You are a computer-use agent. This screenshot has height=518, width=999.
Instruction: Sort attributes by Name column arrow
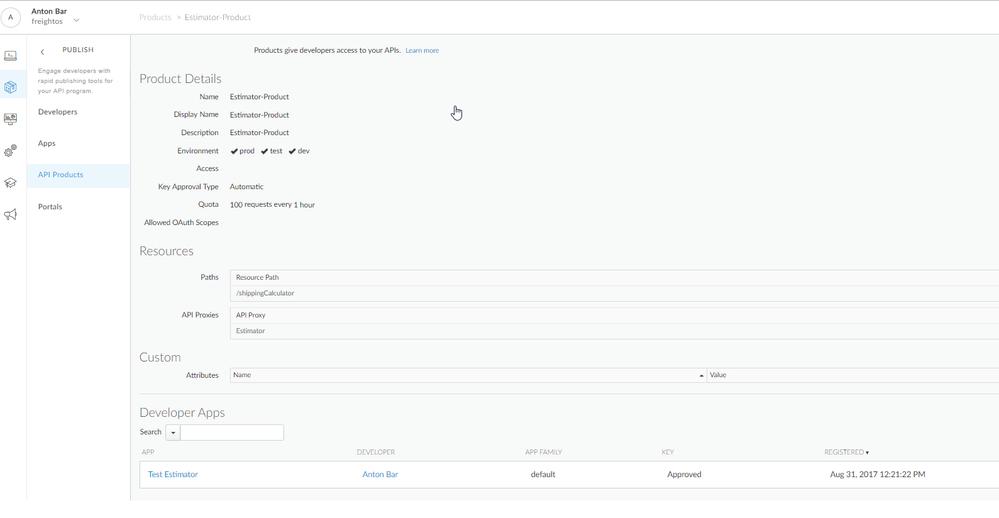point(701,376)
